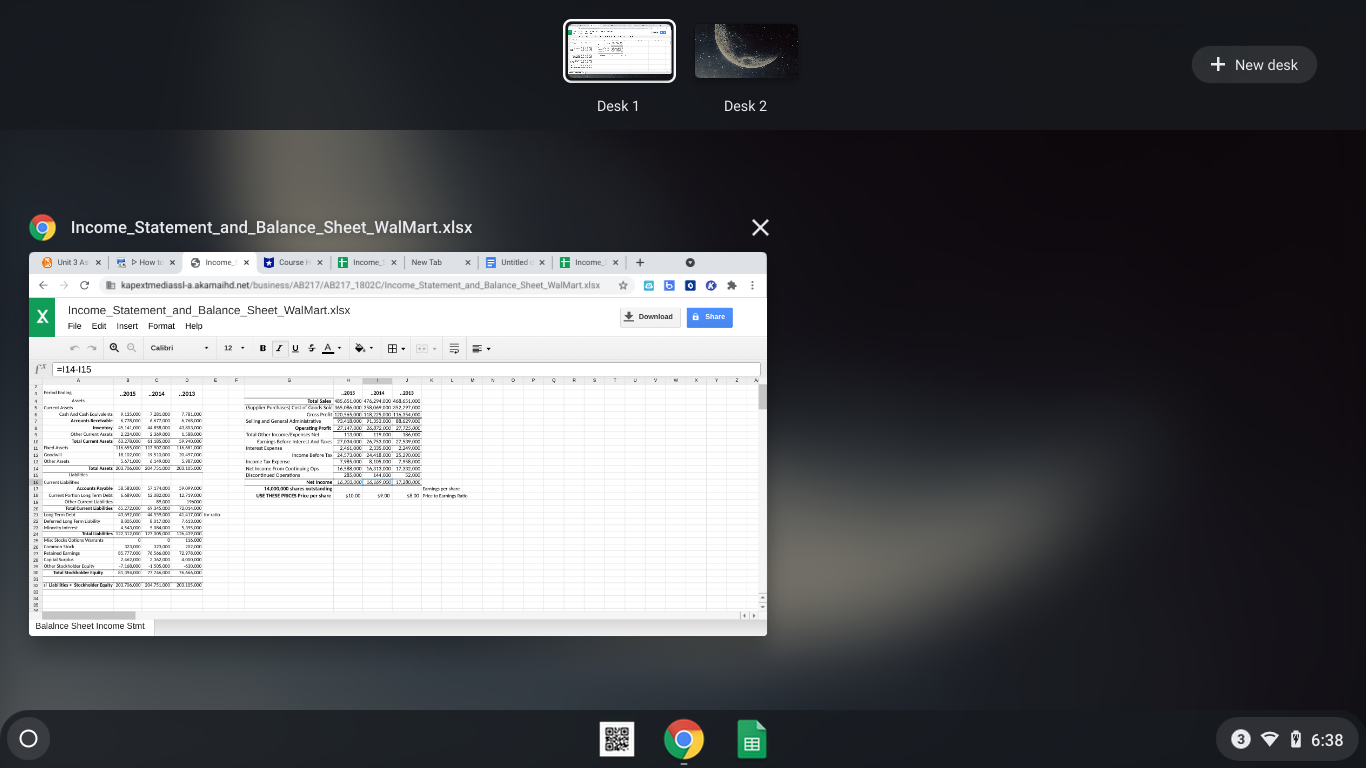Image resolution: width=1366 pixels, height=768 pixels.
Task: Select the 'Balalnce Sheet Income Stmt' sheet tab
Action: tap(90, 626)
